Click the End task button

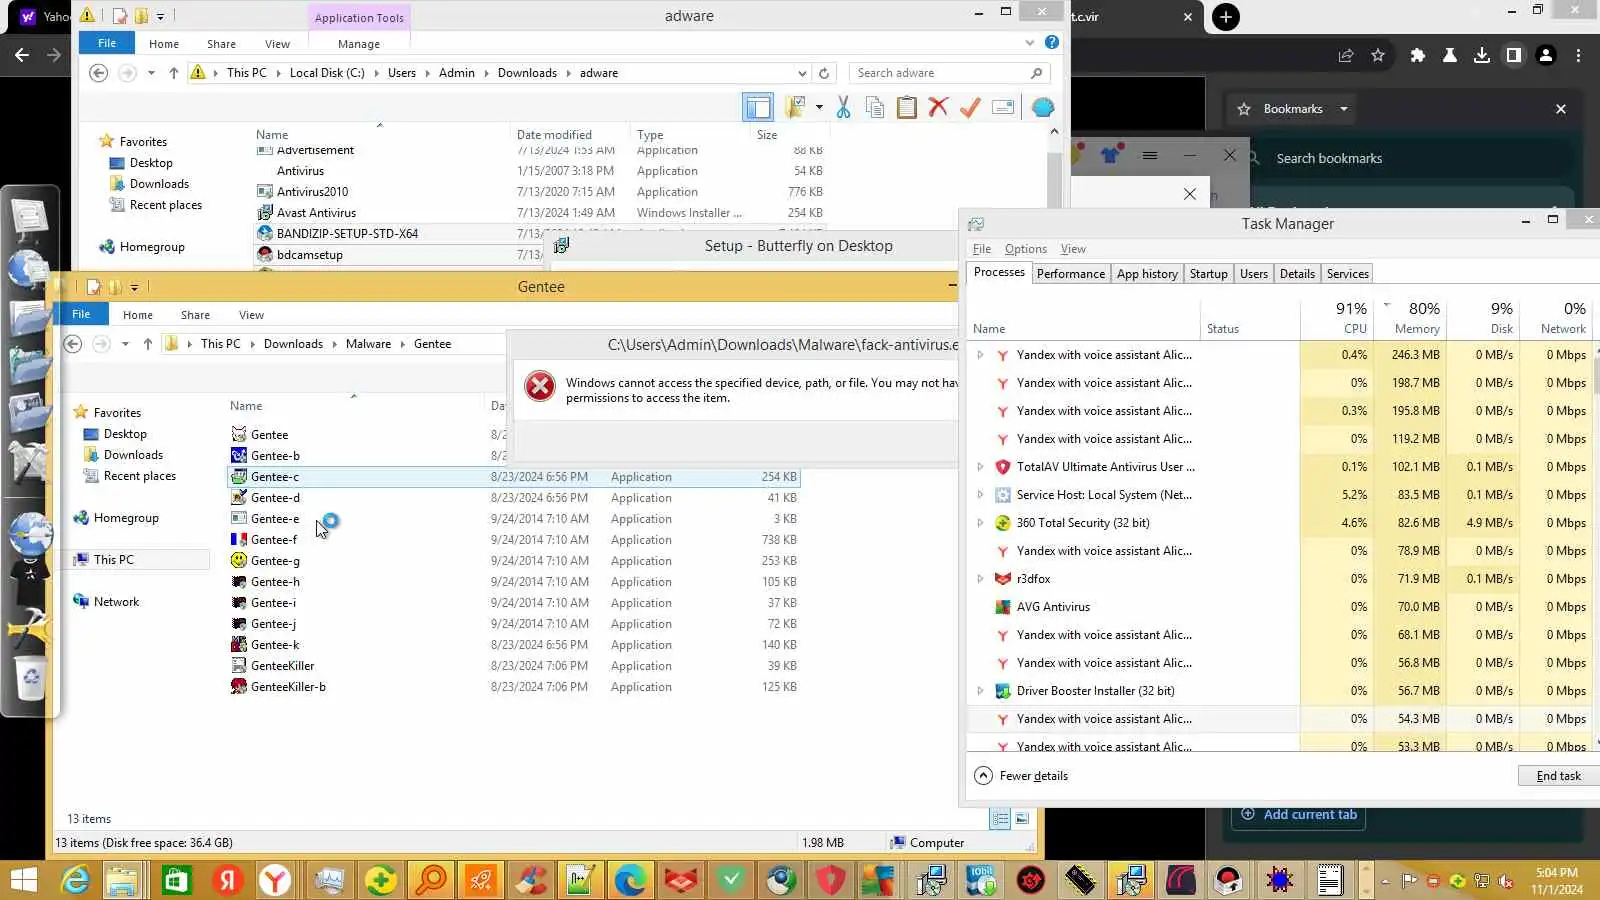(1558, 776)
